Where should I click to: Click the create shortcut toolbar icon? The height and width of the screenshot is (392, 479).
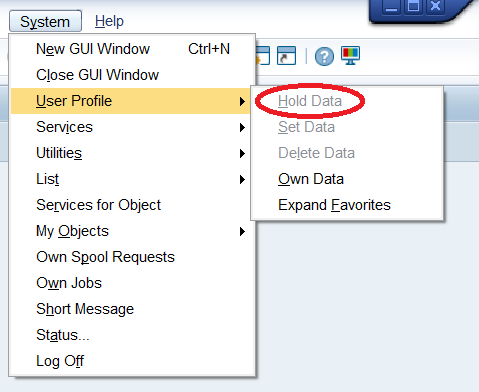click(286, 55)
